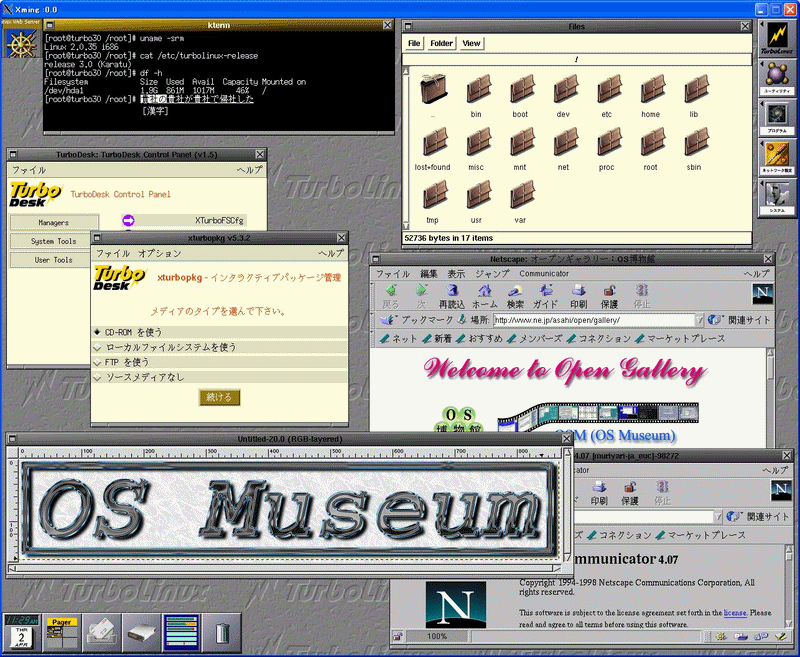The height and width of the screenshot is (657, 800).
Task: Open Communicator menu in Netscape
Action: coord(544,273)
